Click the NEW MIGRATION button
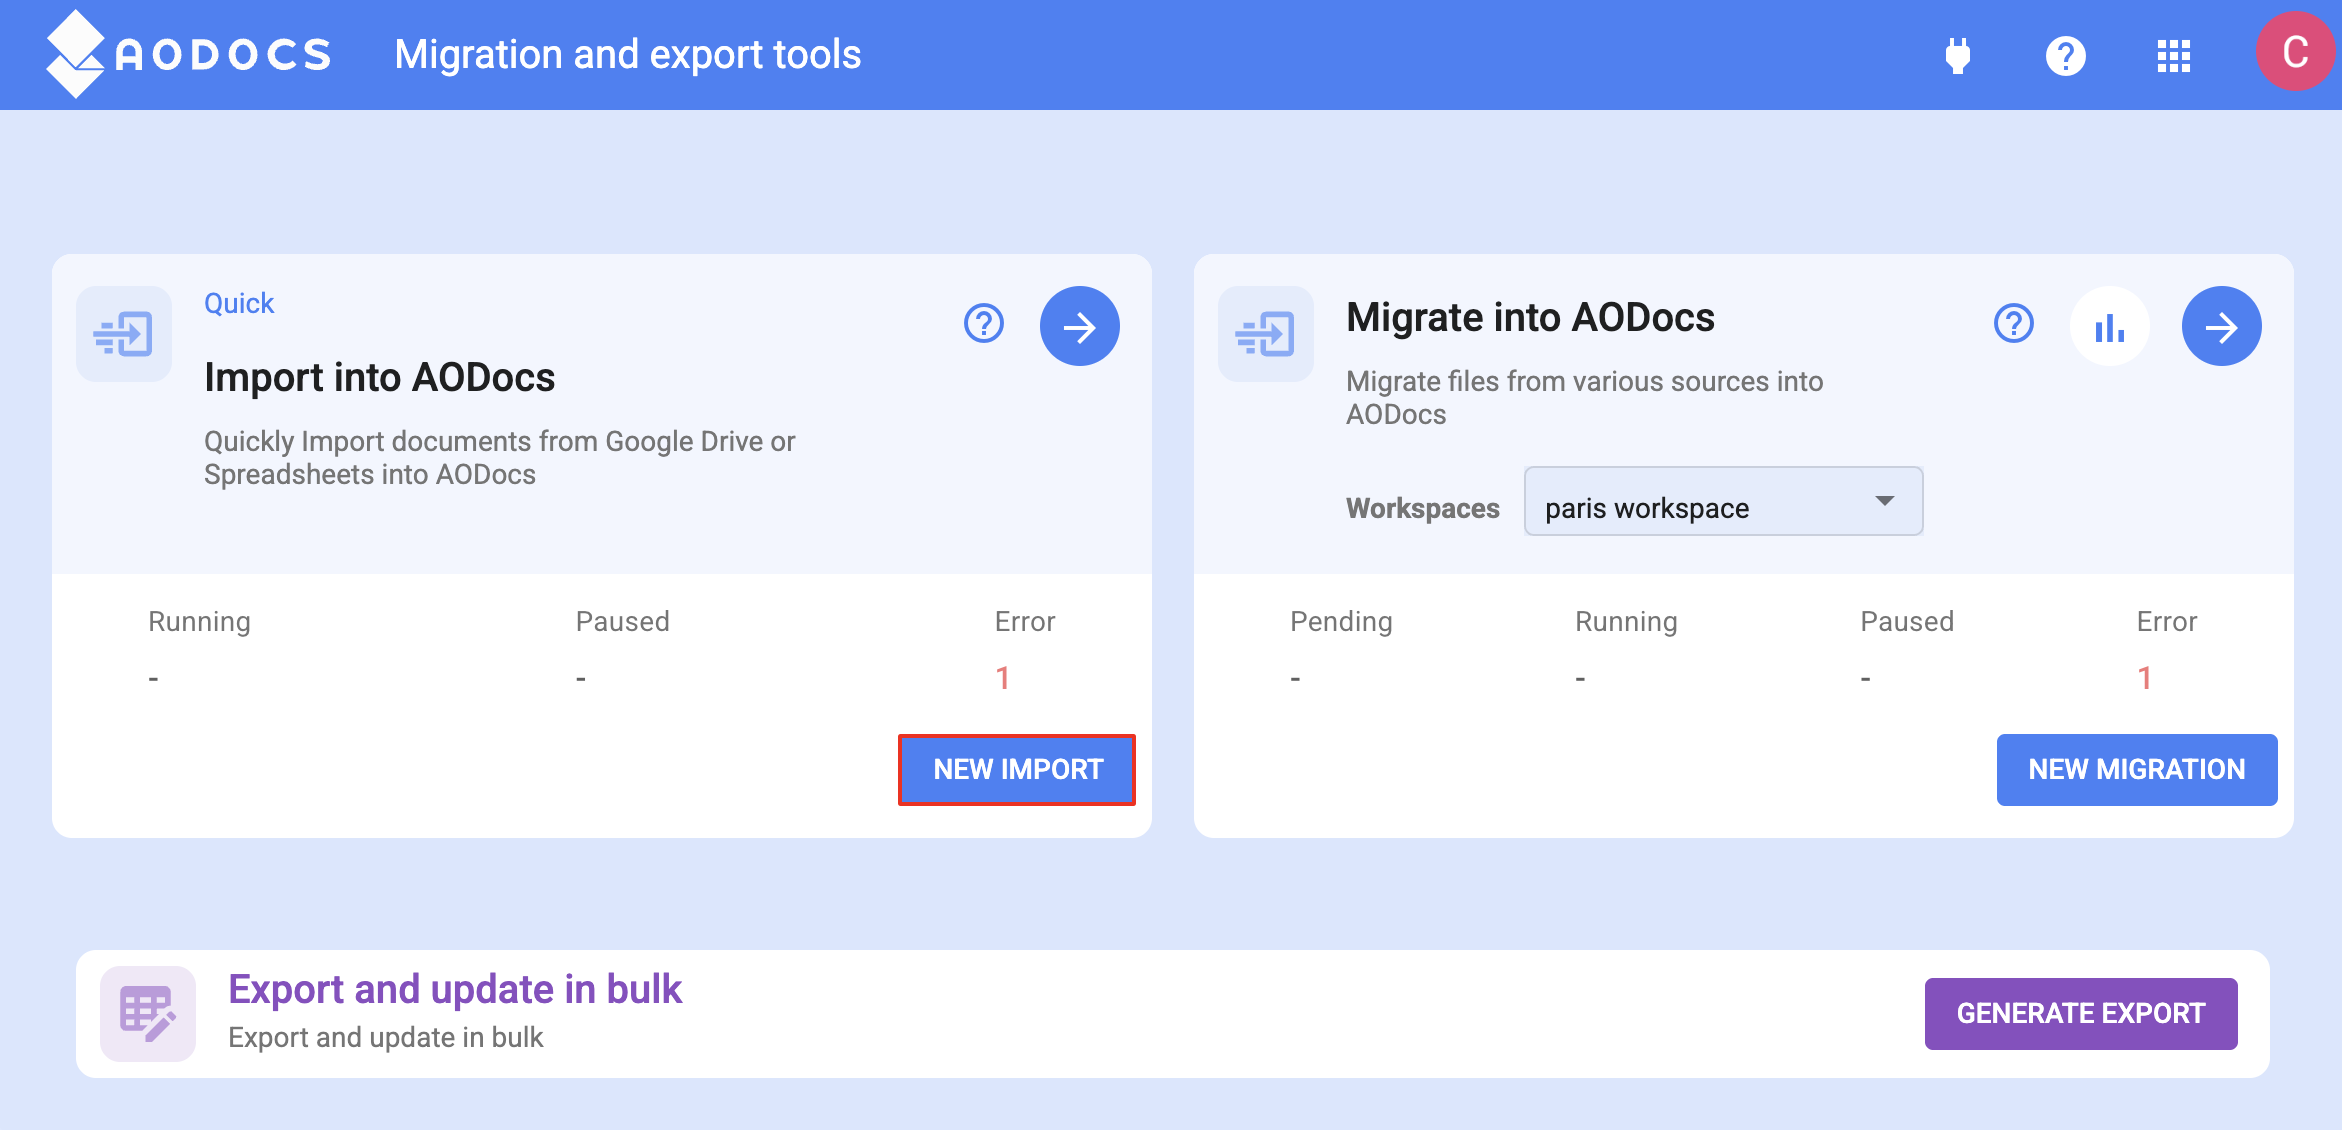2342x1130 pixels. tap(2137, 770)
